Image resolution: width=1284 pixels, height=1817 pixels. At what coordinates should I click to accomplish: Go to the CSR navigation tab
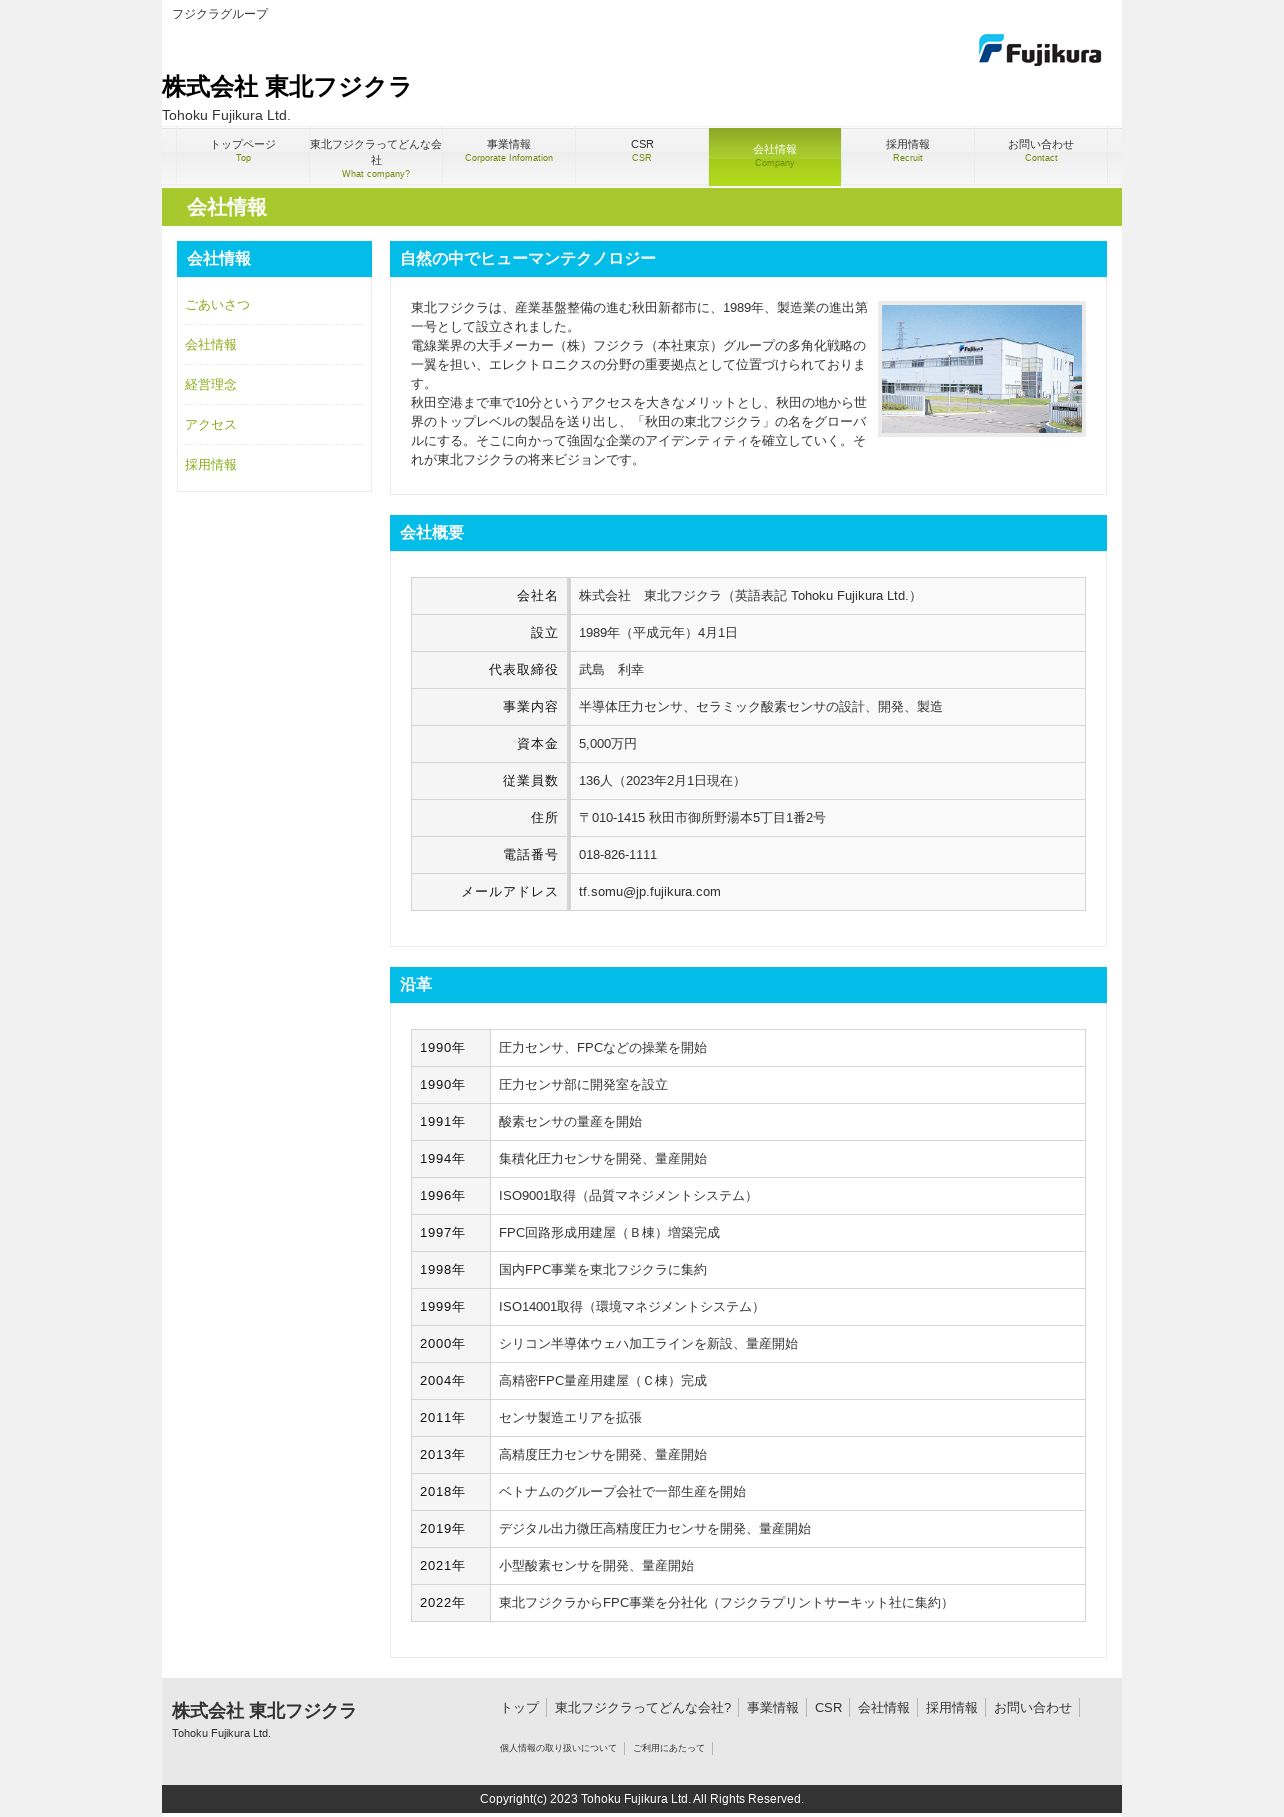[x=642, y=156]
